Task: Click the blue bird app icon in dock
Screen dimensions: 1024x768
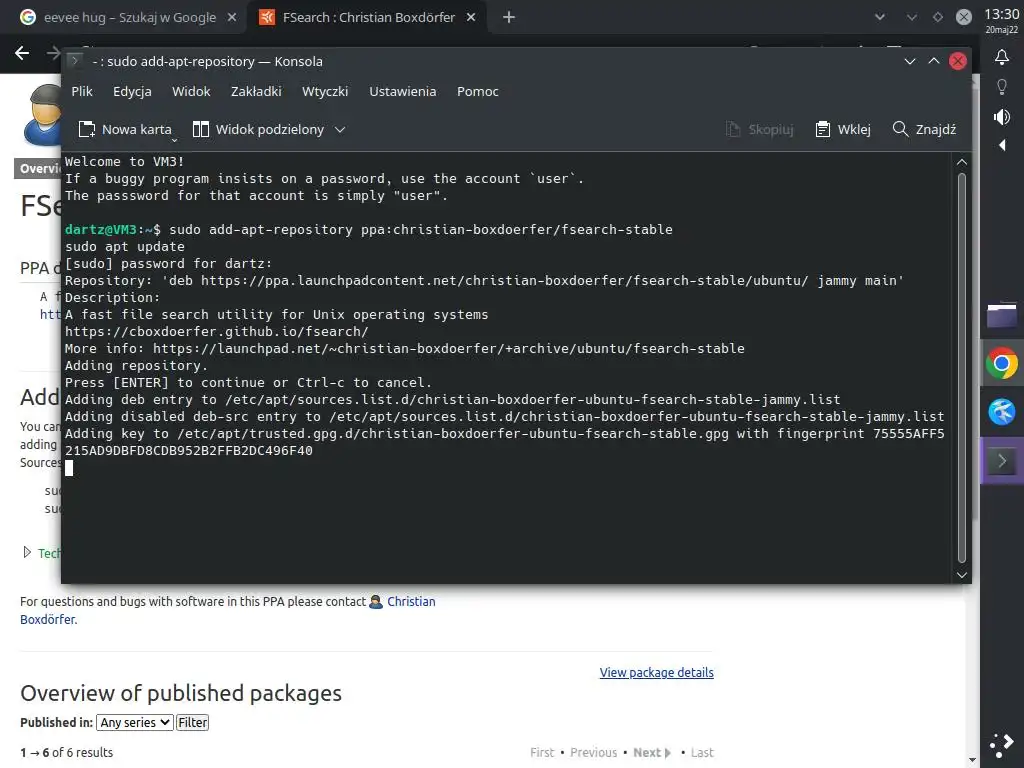Action: (1002, 412)
